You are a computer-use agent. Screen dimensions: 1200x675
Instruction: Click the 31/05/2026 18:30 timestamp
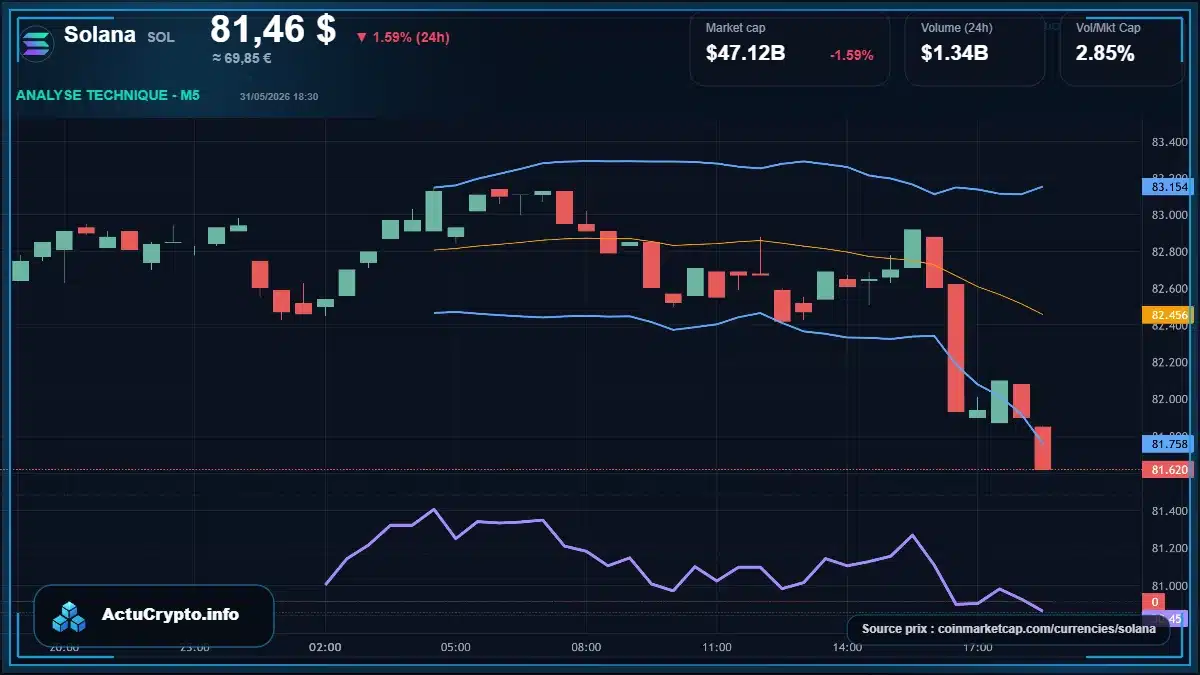coord(279,96)
